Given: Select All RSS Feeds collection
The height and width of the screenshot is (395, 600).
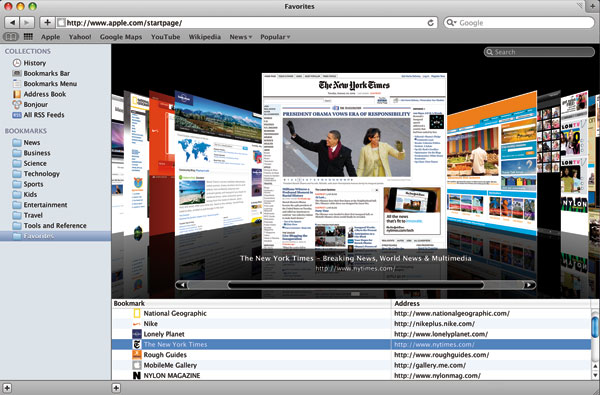Looking at the screenshot, I should pyautogui.click(x=38, y=115).
